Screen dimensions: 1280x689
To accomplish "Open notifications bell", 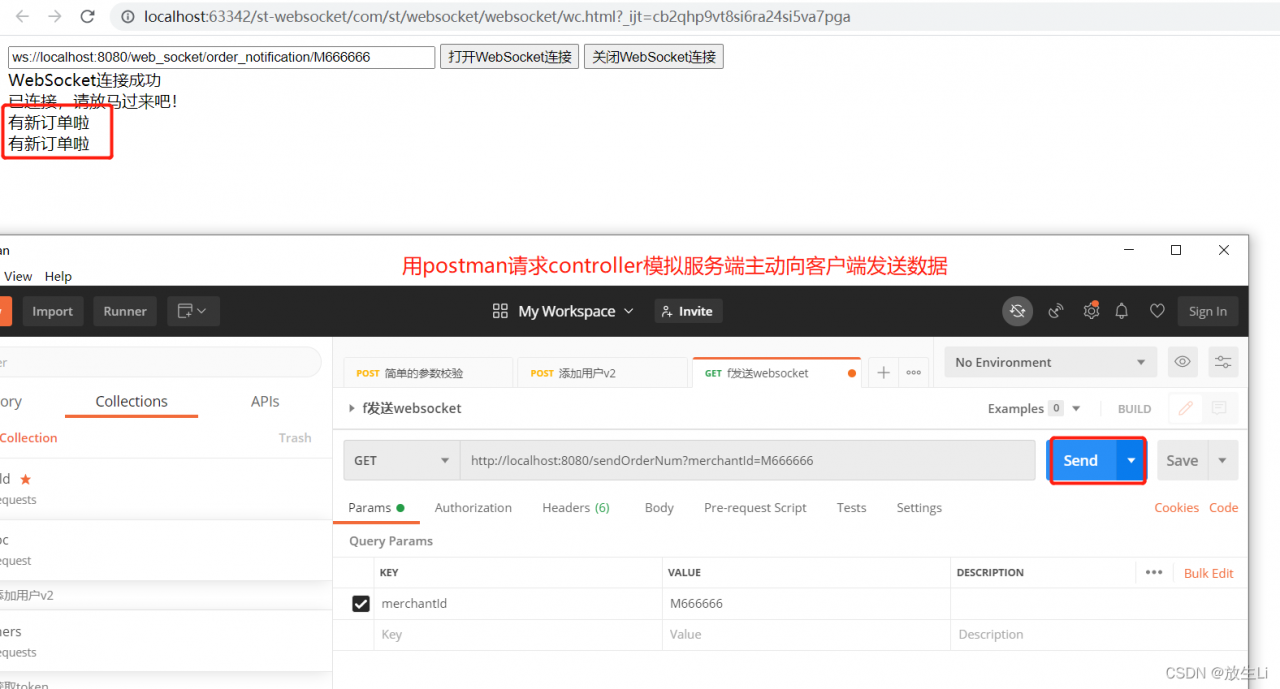I will coord(1122,311).
